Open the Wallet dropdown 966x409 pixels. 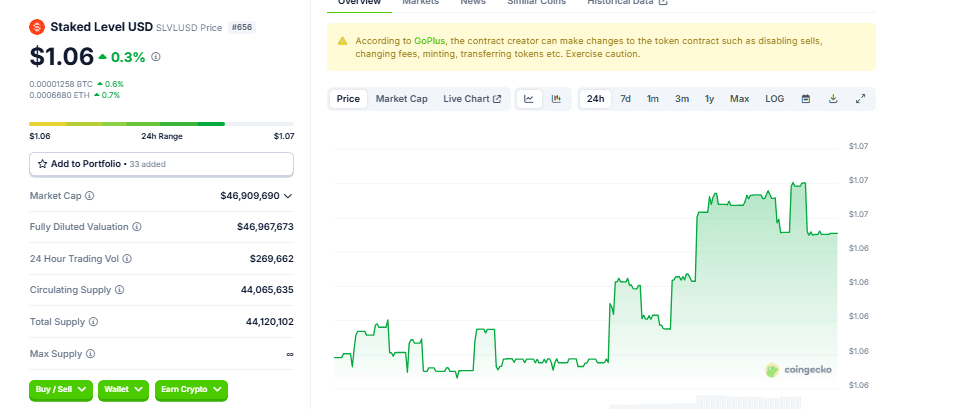[x=123, y=389]
